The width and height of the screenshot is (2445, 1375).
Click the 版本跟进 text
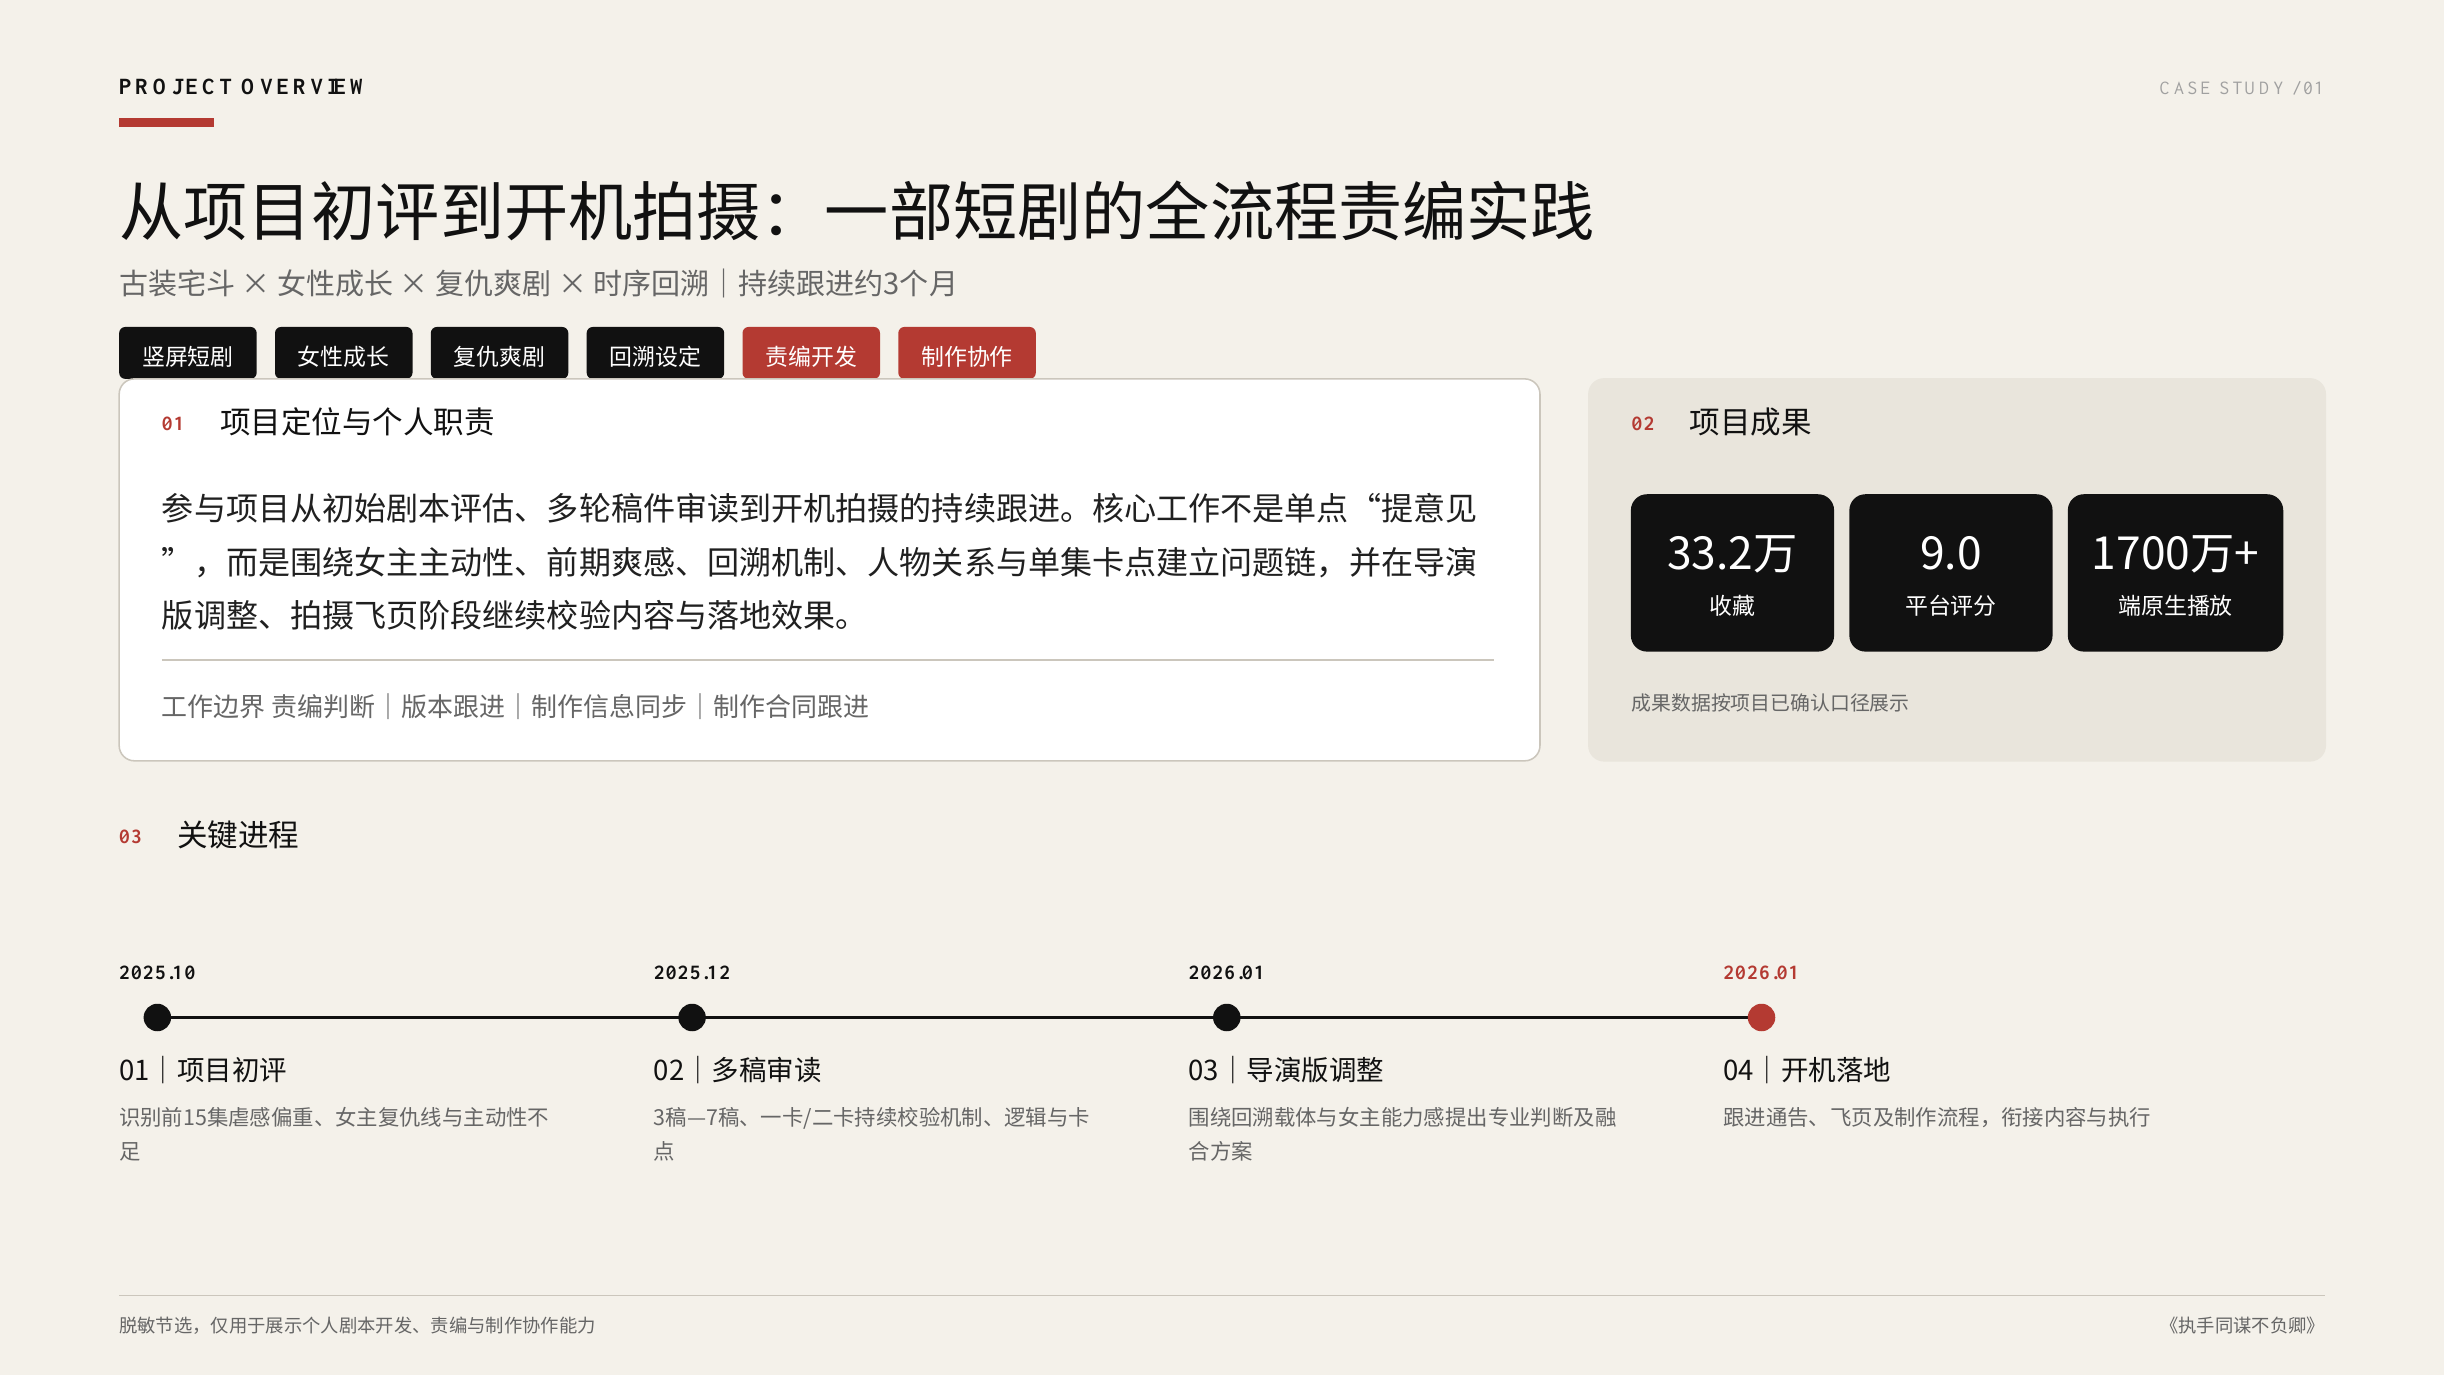click(452, 707)
